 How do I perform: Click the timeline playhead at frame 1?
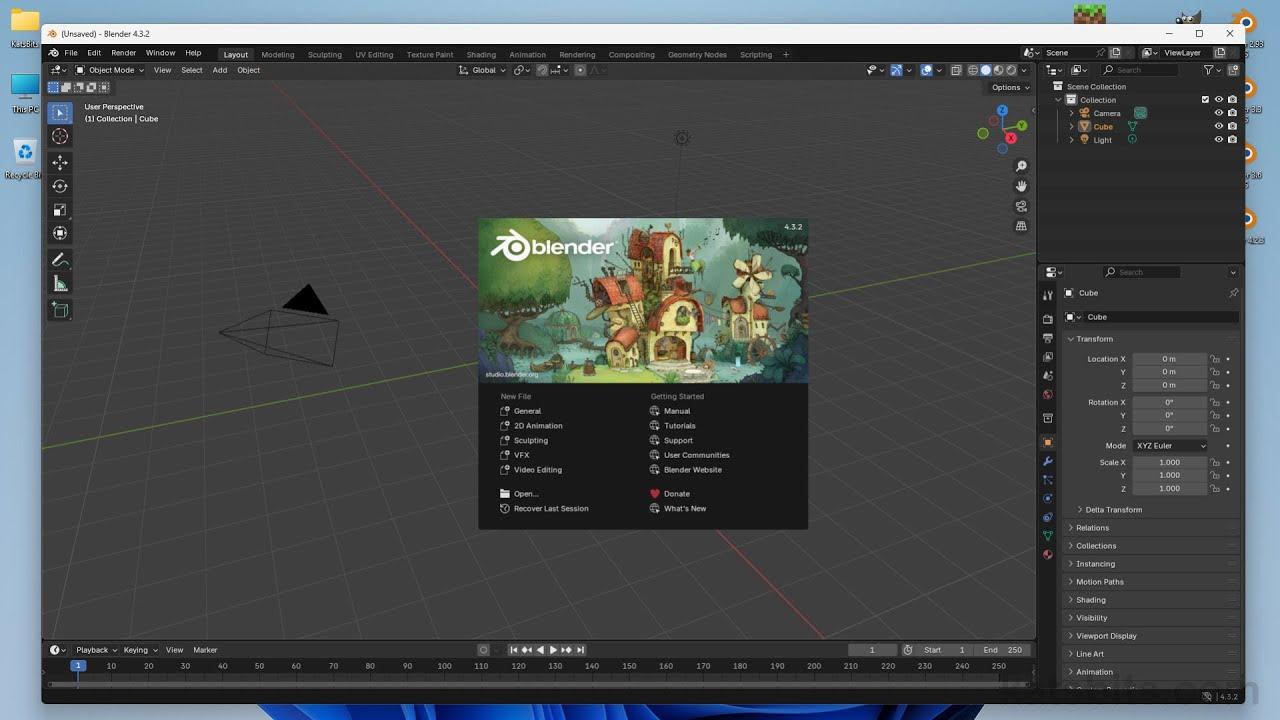pos(78,666)
